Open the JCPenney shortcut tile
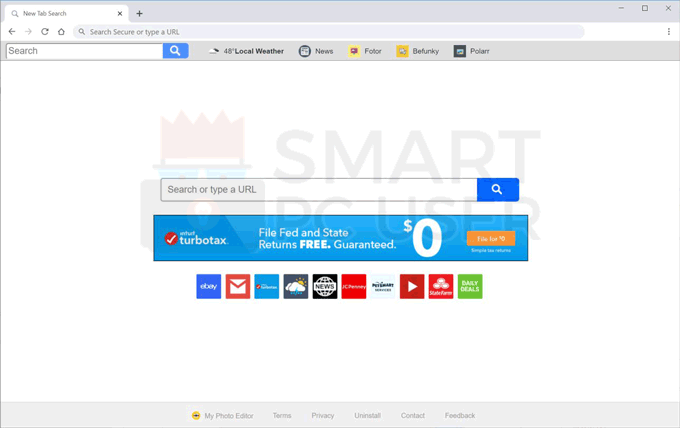 pos(354,286)
